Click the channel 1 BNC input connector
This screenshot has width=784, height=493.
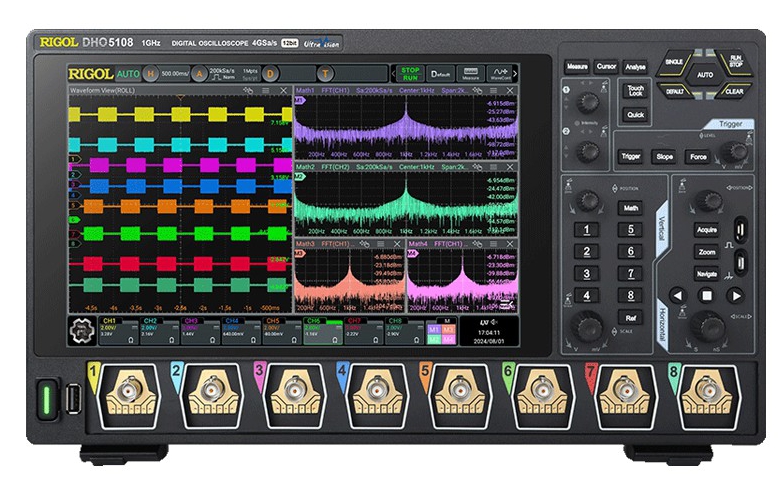[130, 390]
